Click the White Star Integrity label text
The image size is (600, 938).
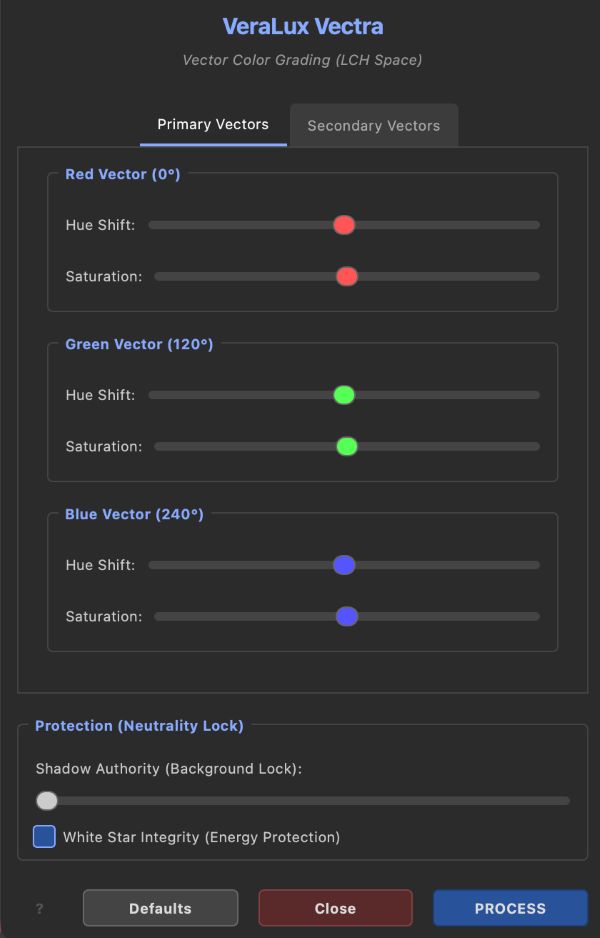tap(201, 837)
